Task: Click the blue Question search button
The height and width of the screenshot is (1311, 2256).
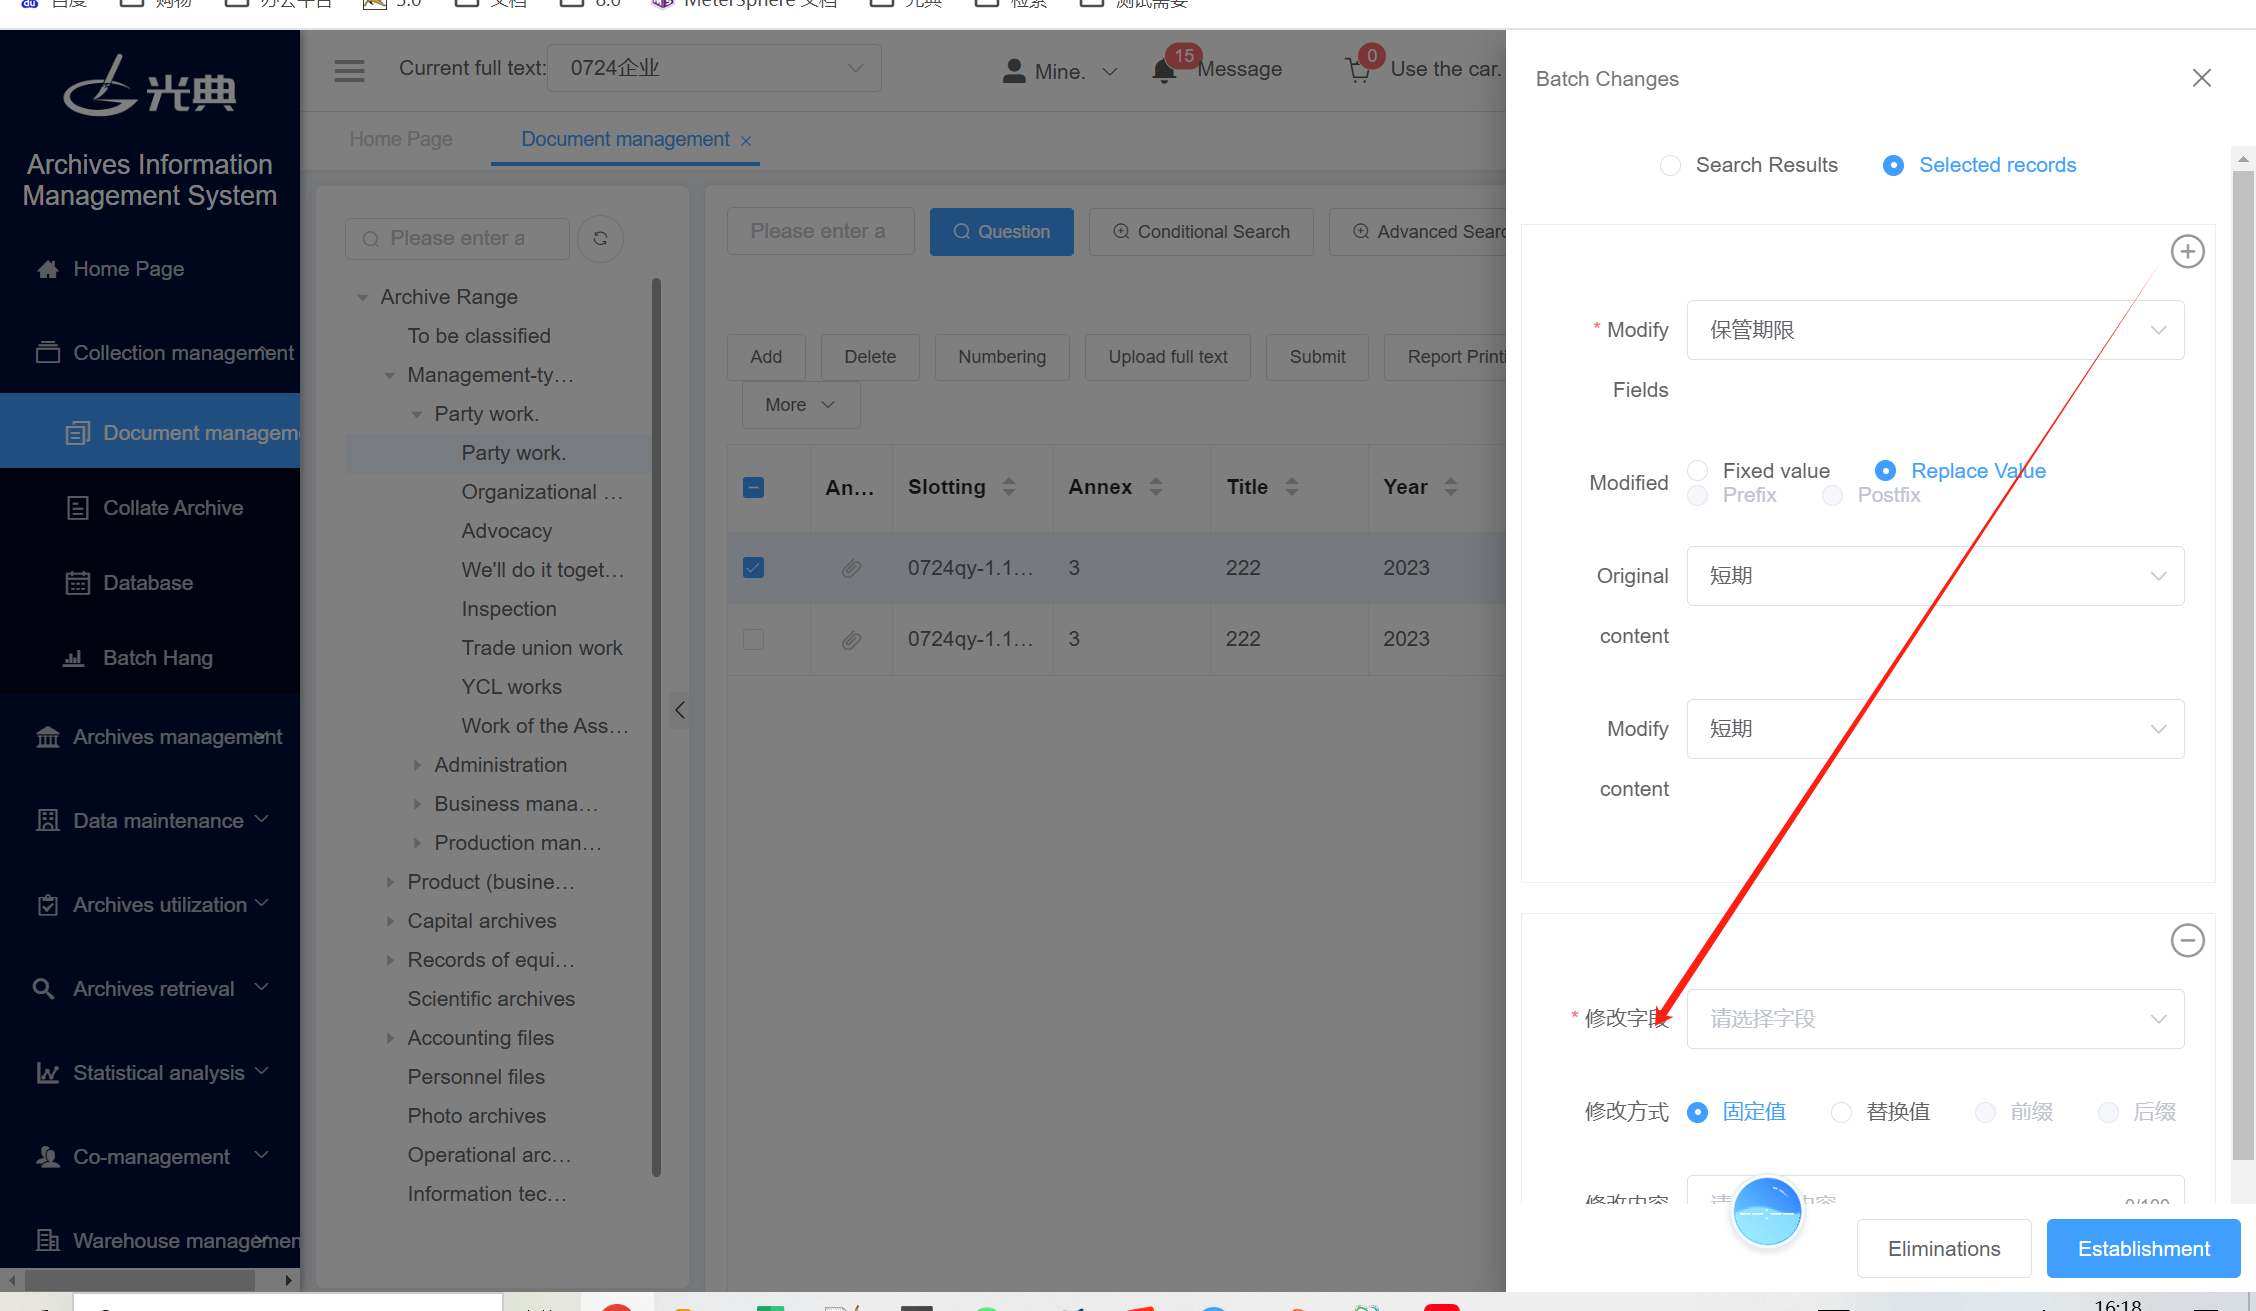Action: click(x=1001, y=232)
